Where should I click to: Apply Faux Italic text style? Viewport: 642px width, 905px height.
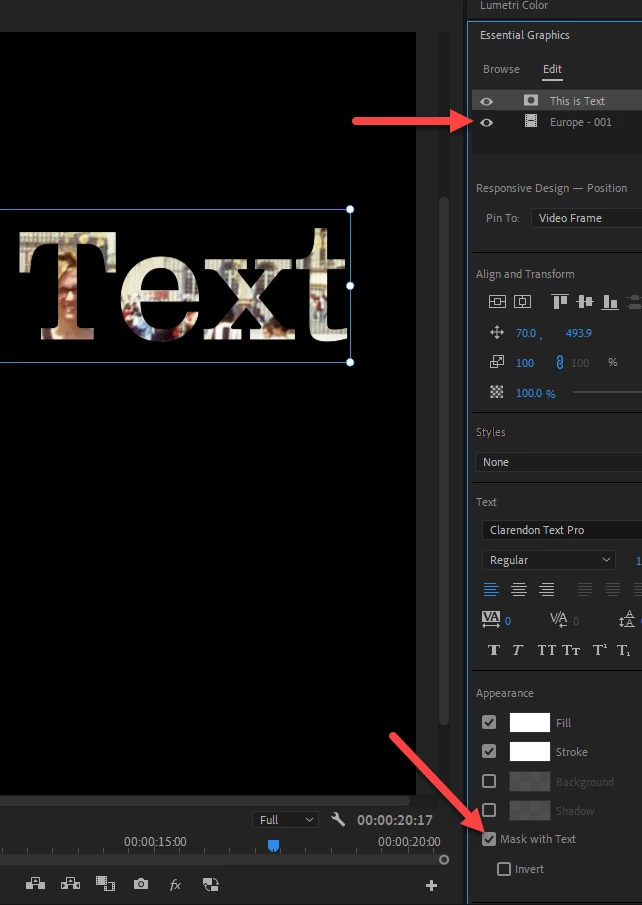(x=517, y=650)
